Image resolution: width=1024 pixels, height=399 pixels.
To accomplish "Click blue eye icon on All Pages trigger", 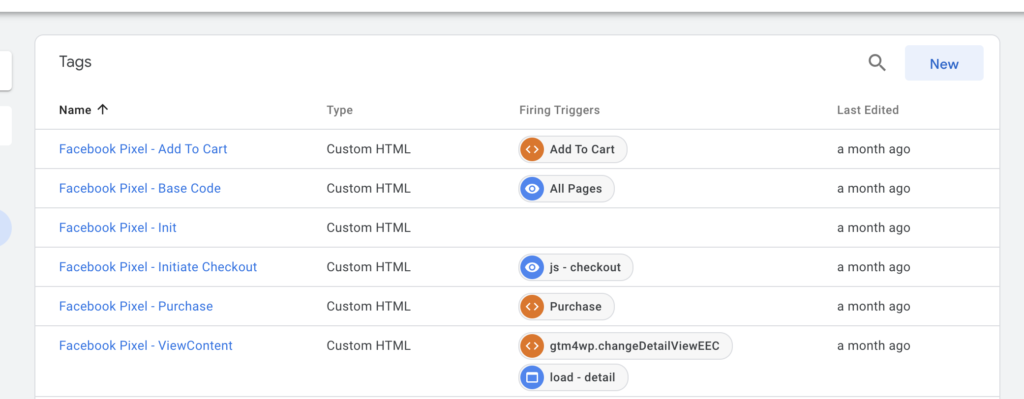I will click(x=532, y=188).
